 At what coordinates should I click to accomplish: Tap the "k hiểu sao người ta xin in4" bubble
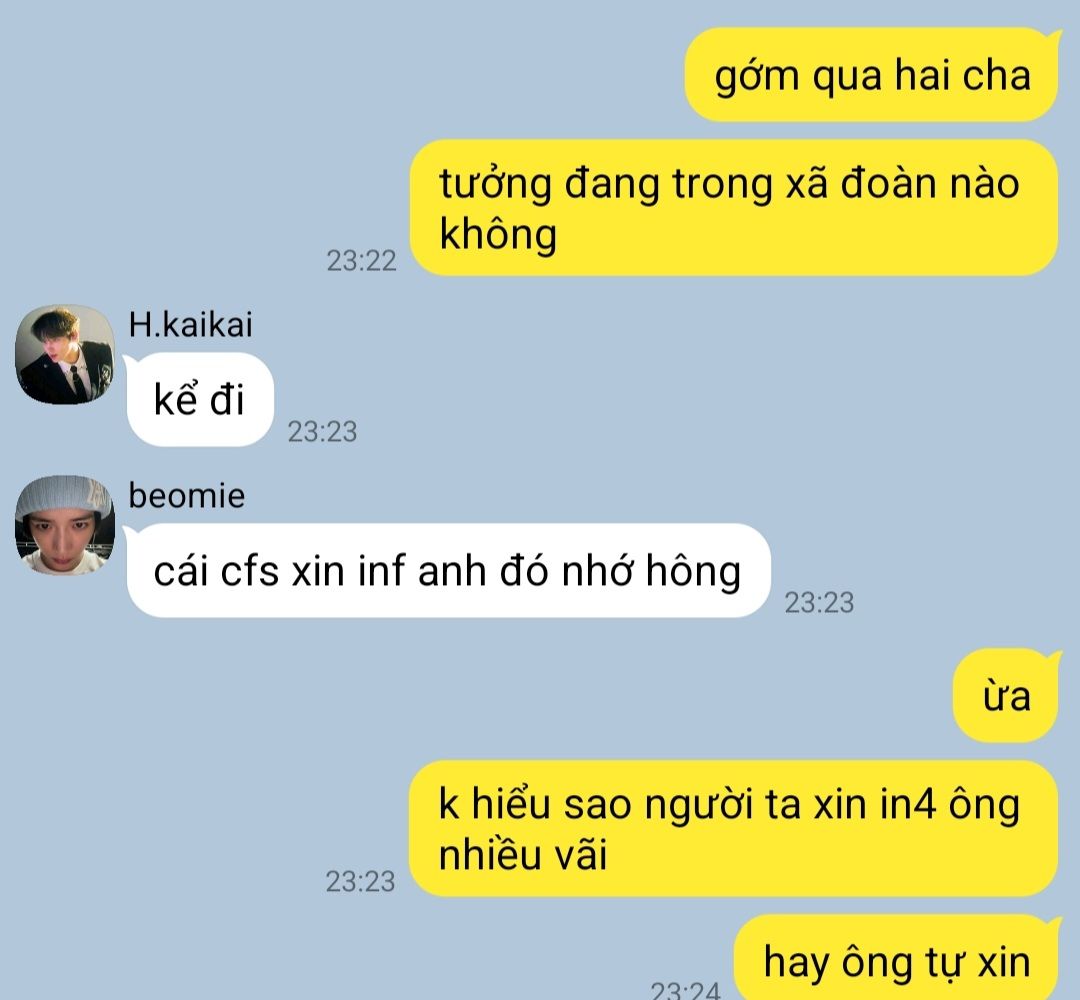click(734, 829)
